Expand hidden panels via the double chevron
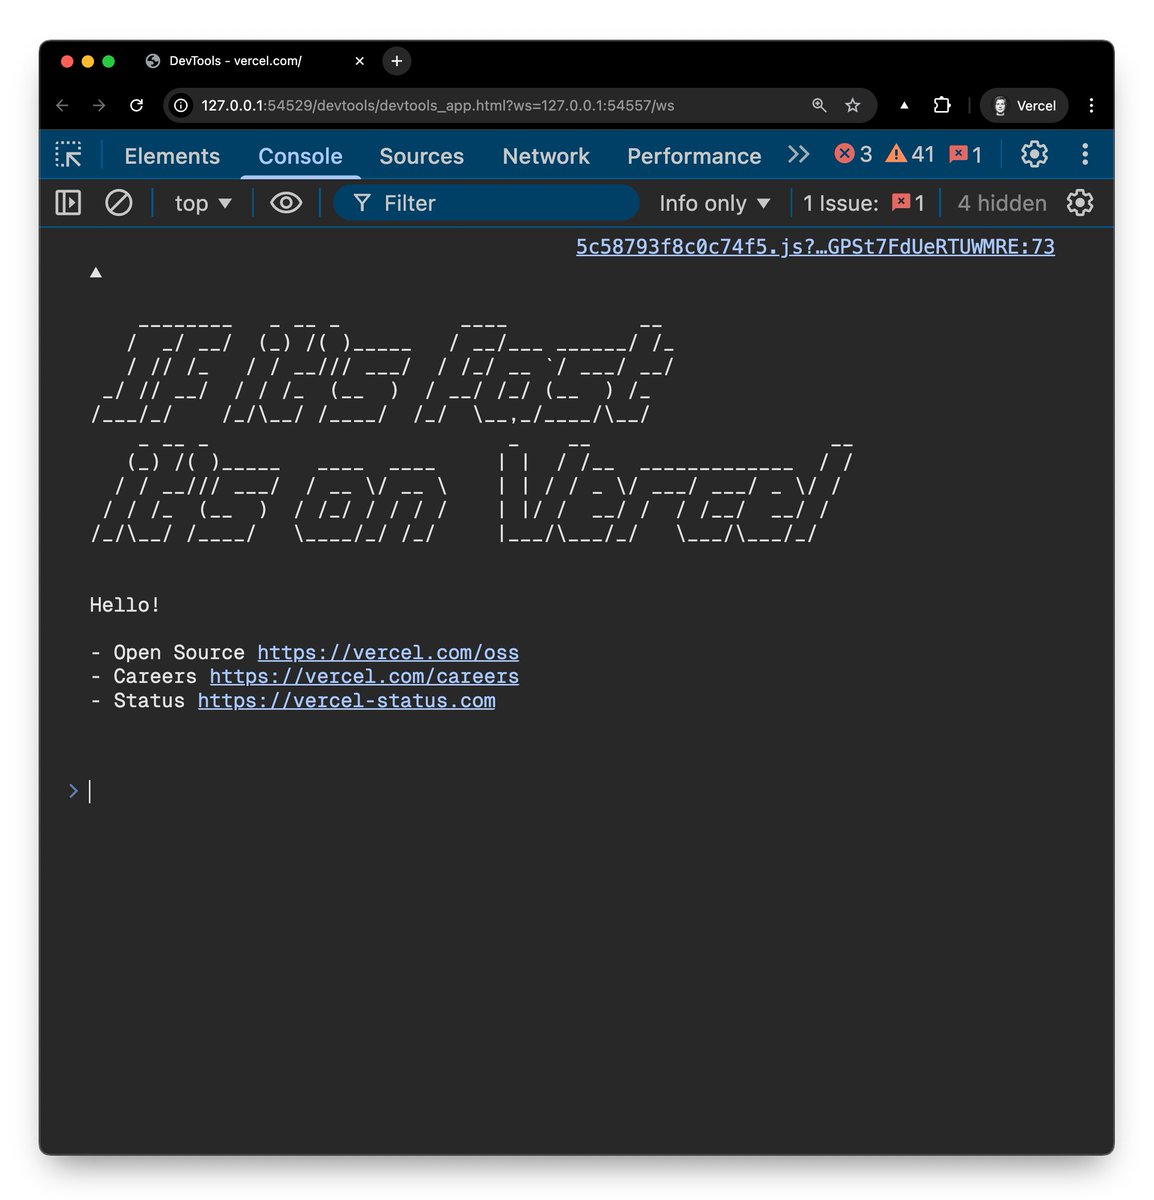 [798, 154]
